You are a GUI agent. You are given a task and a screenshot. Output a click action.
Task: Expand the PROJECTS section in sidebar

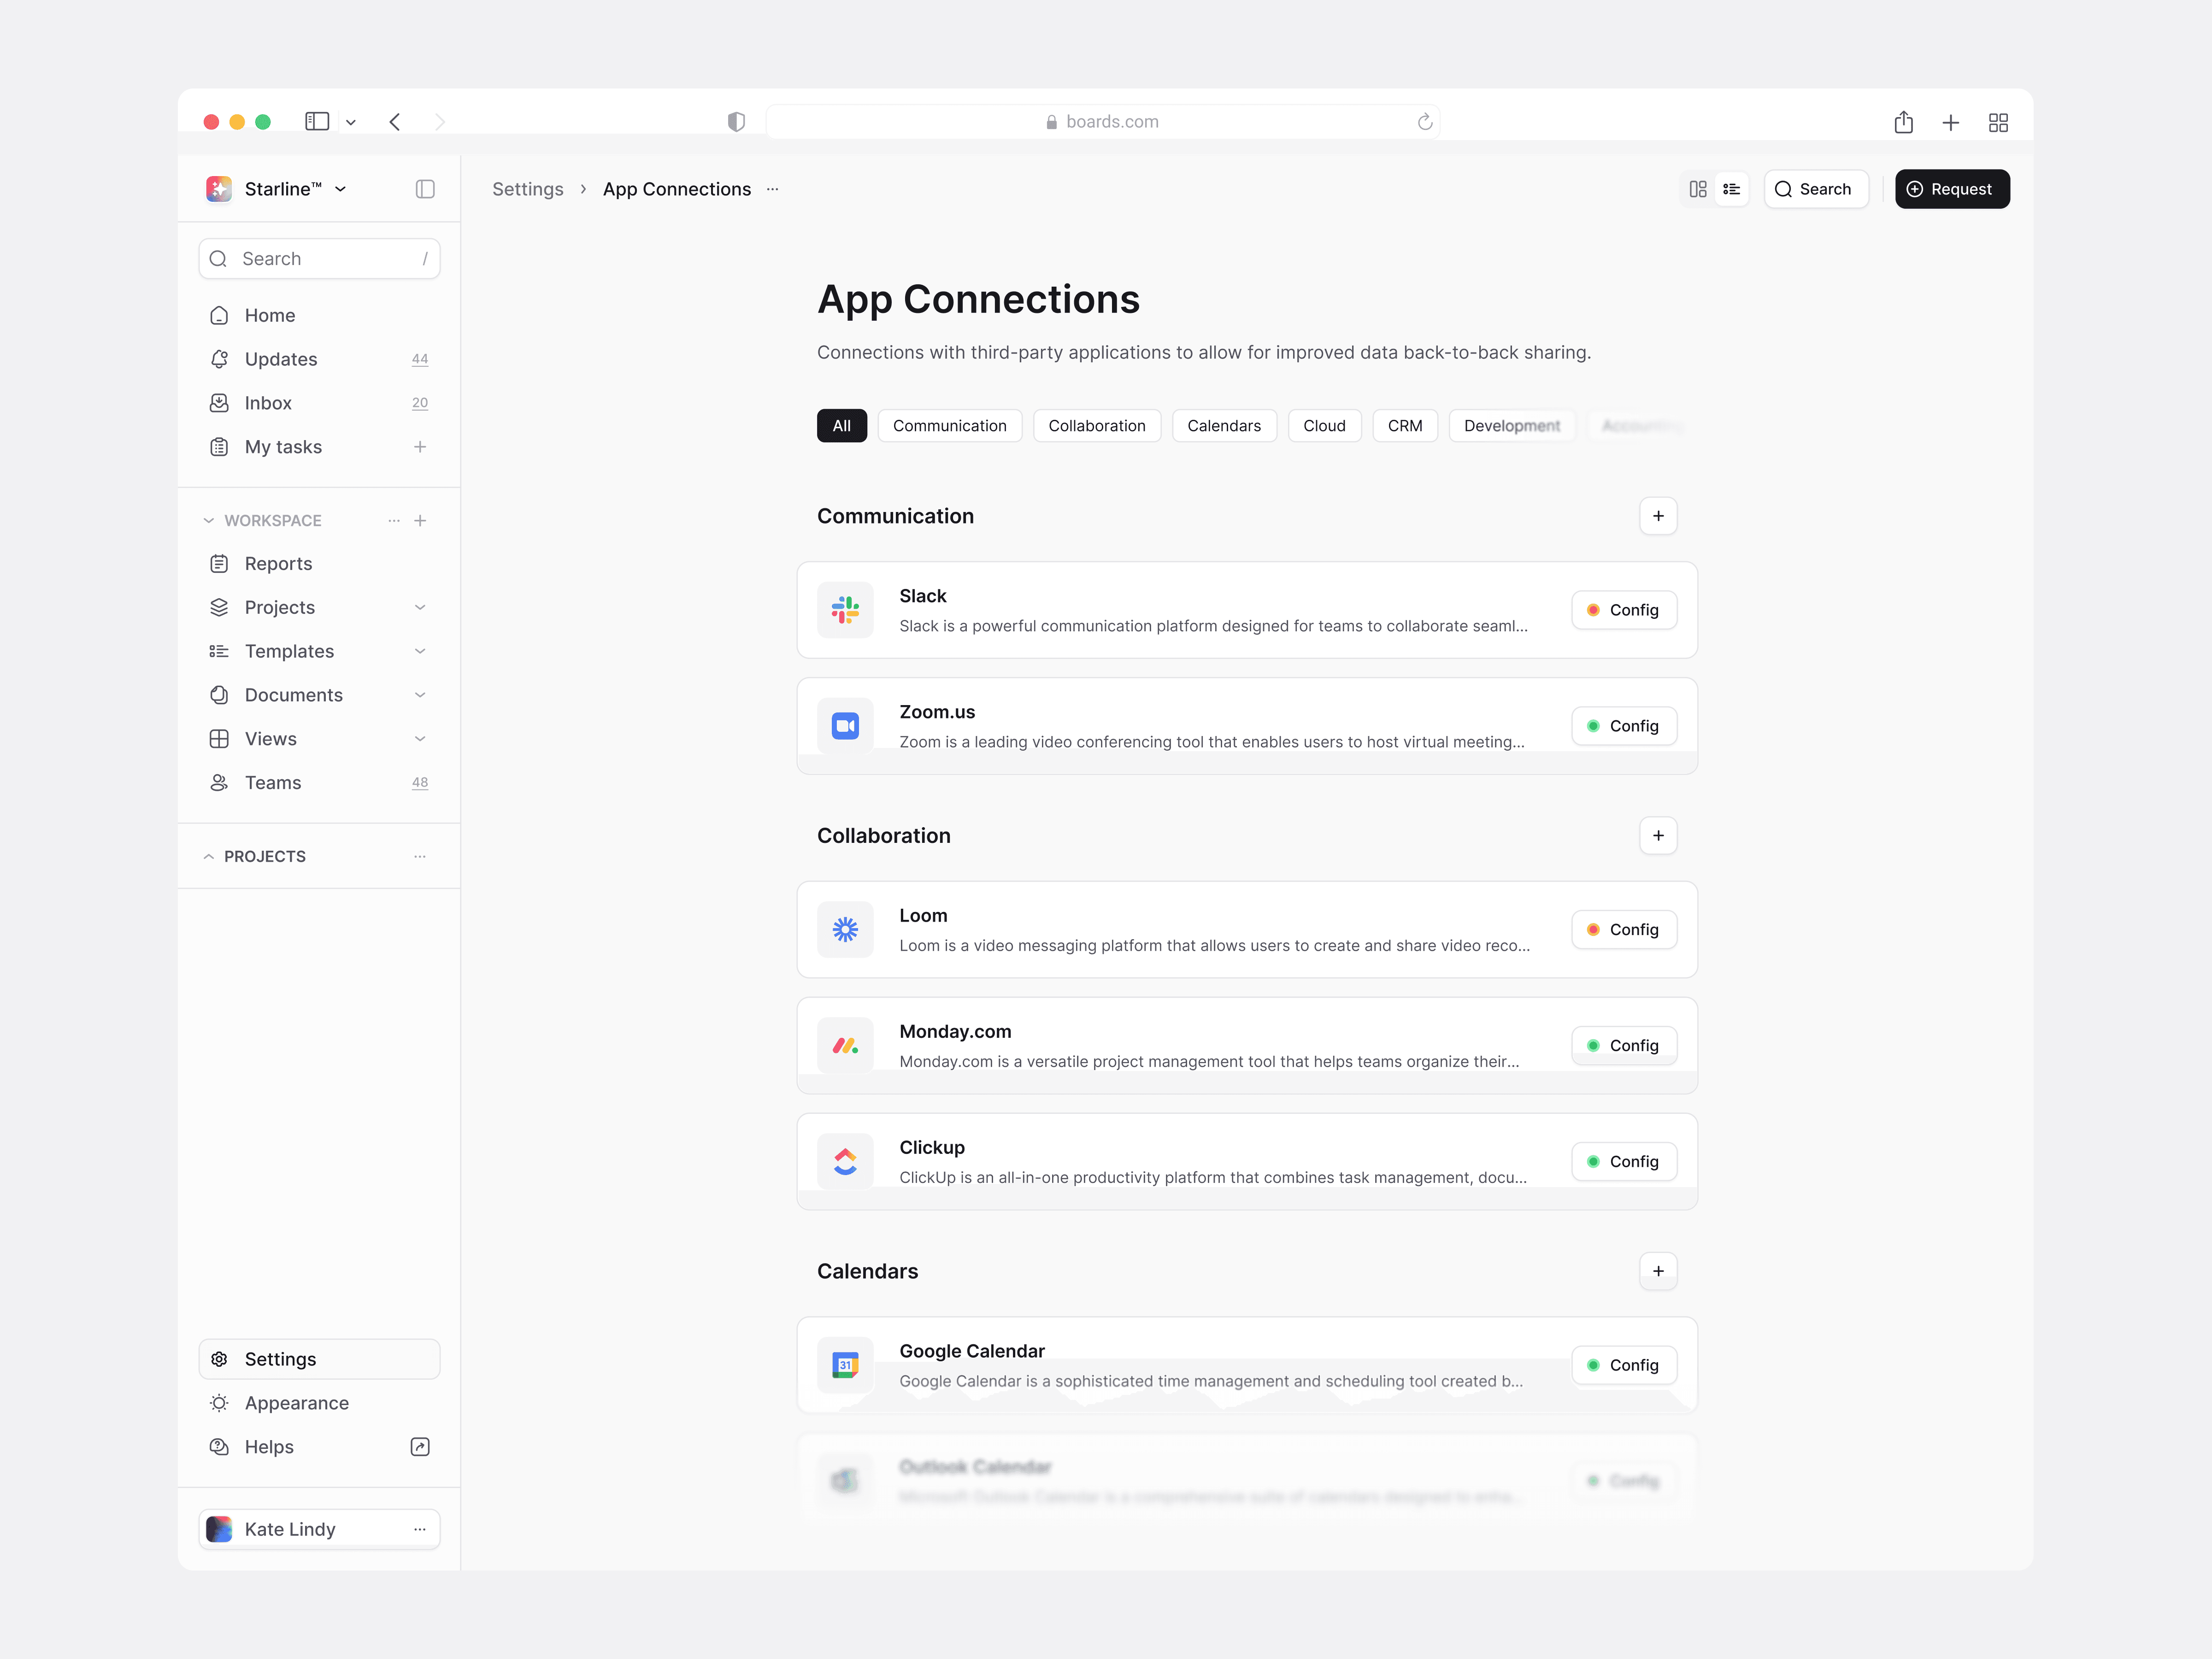click(209, 857)
